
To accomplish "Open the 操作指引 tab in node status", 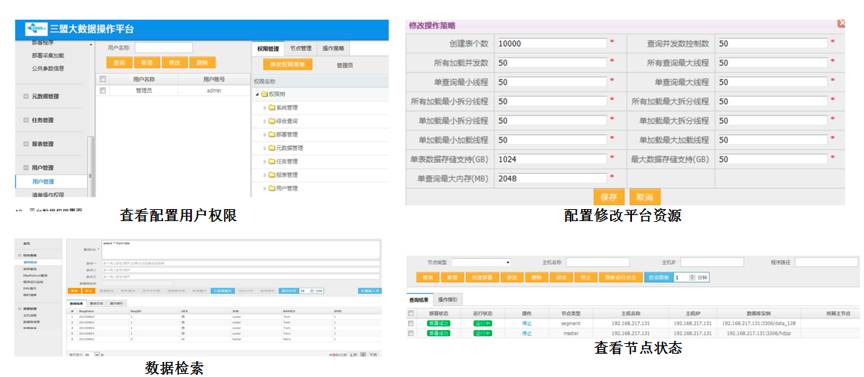I will pyautogui.click(x=449, y=300).
